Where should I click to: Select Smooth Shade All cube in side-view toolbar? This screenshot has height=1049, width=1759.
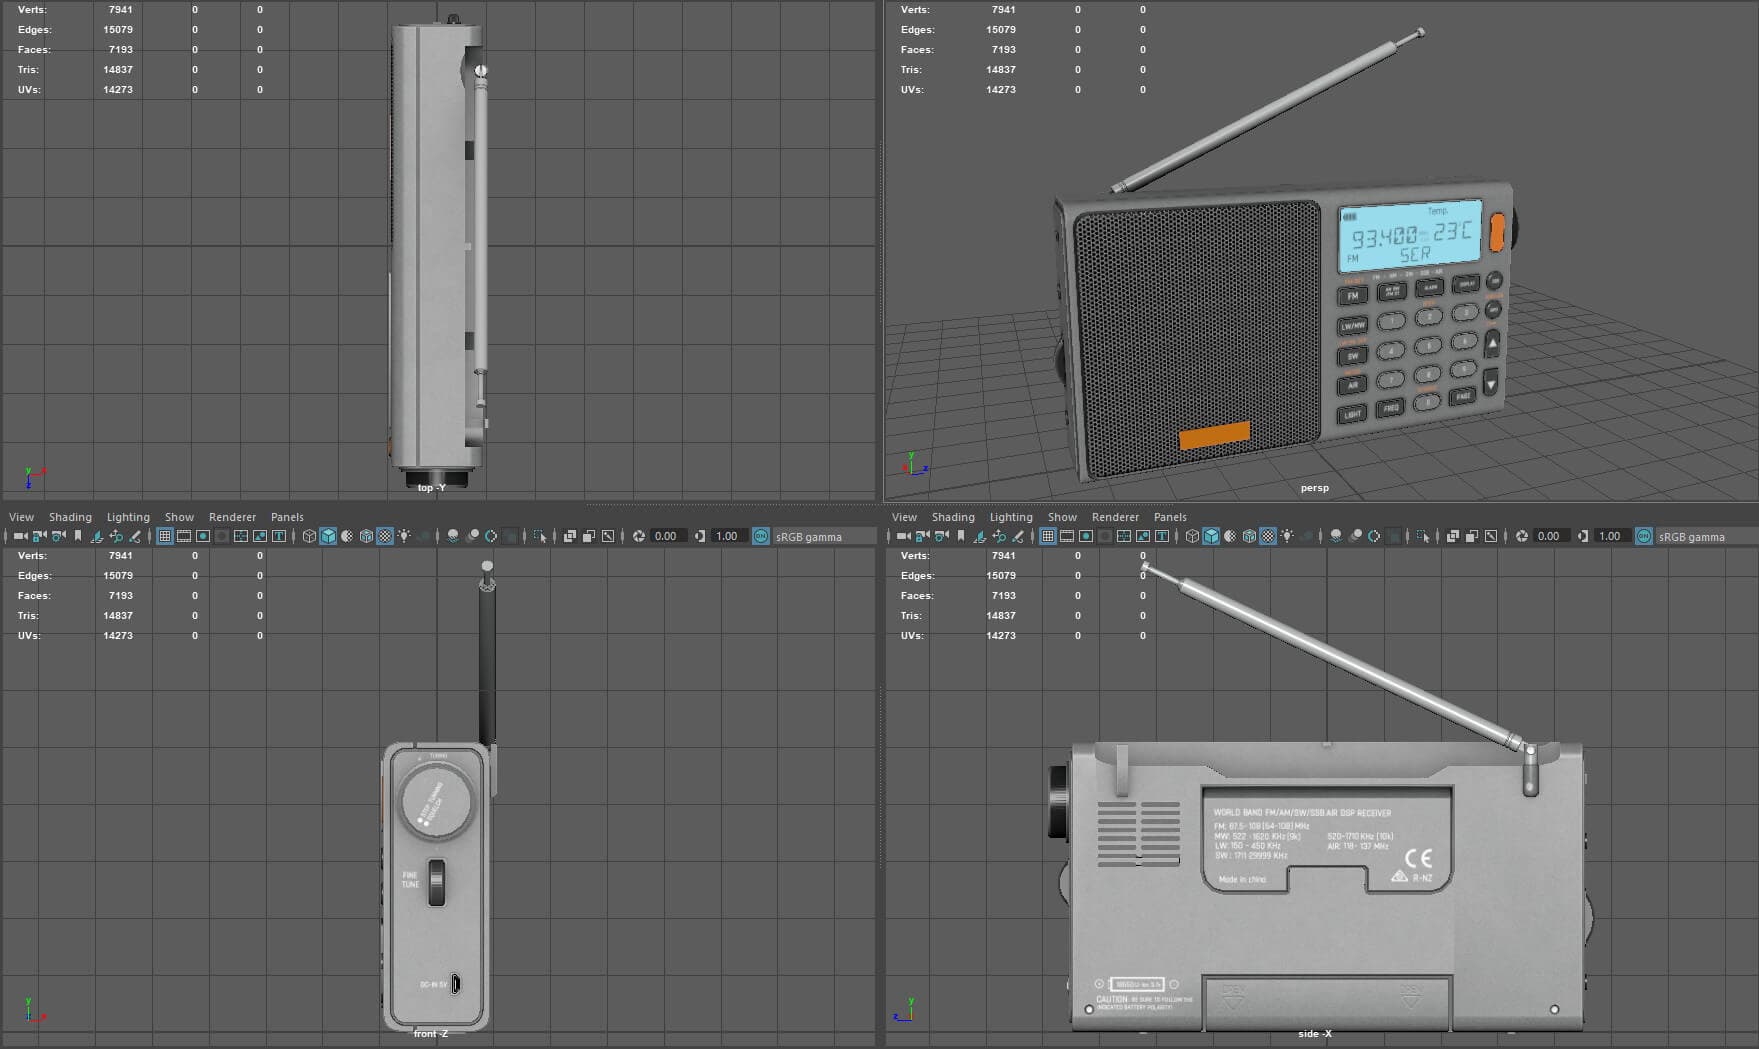pos(1211,536)
